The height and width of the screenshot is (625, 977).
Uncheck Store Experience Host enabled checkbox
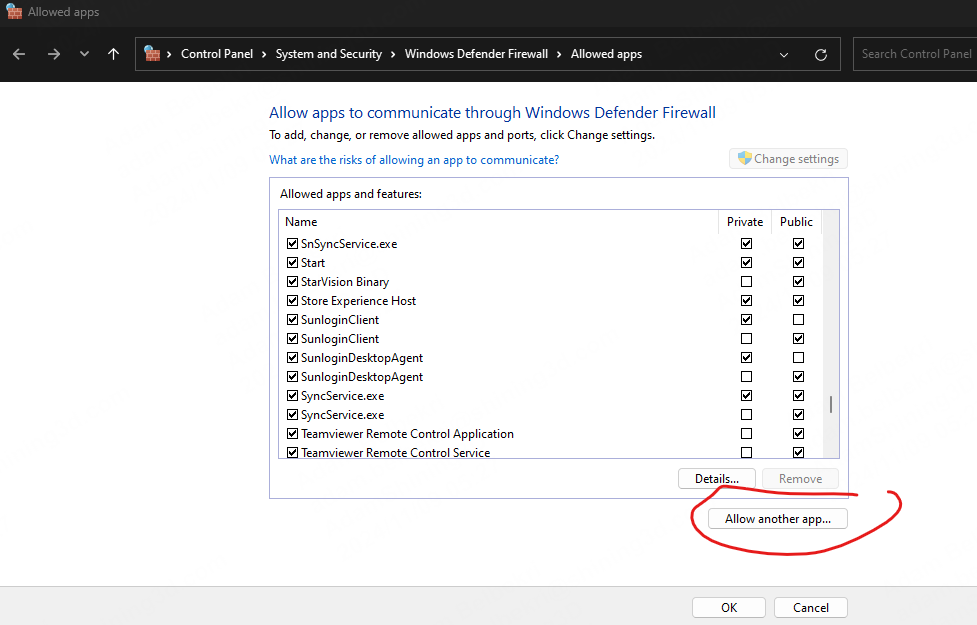[x=292, y=300]
